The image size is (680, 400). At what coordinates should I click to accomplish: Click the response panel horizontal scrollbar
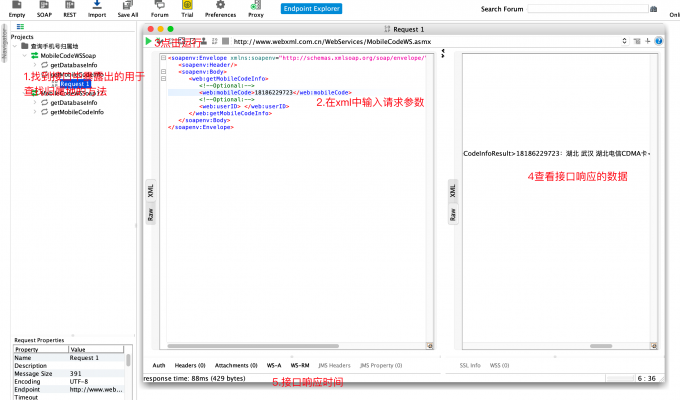(601, 346)
